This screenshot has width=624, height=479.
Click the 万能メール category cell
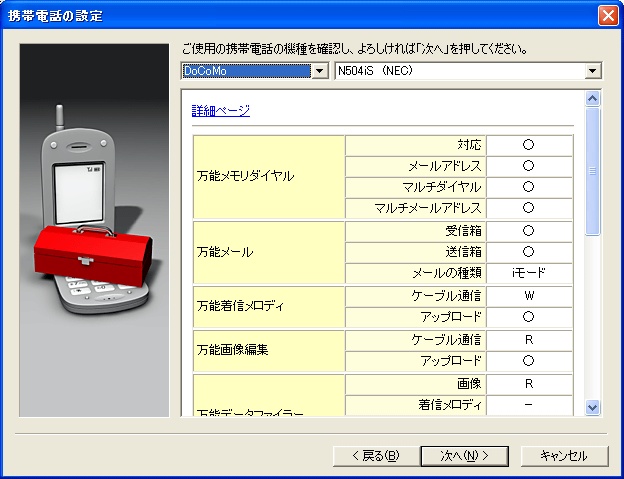point(268,252)
